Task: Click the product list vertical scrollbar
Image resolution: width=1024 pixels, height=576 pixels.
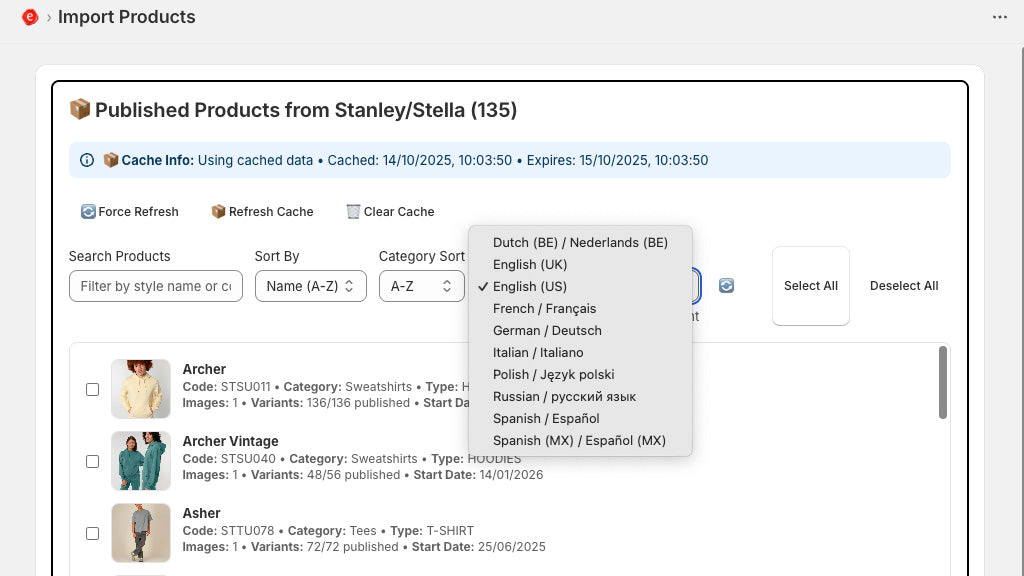Action: coord(942,383)
